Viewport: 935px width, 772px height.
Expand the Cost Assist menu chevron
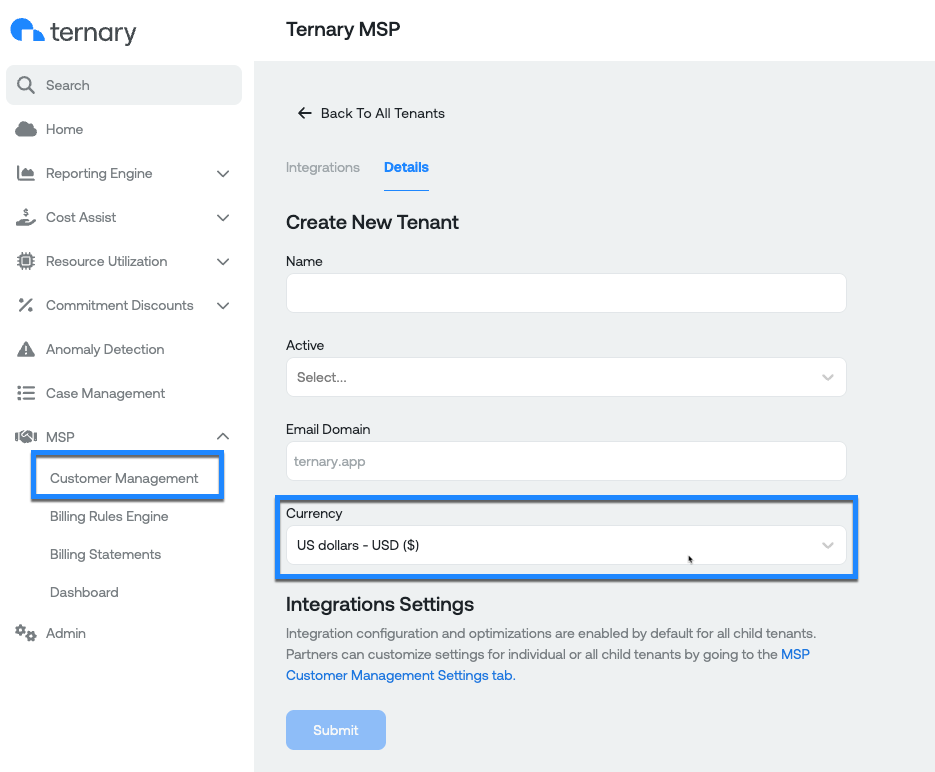point(223,218)
